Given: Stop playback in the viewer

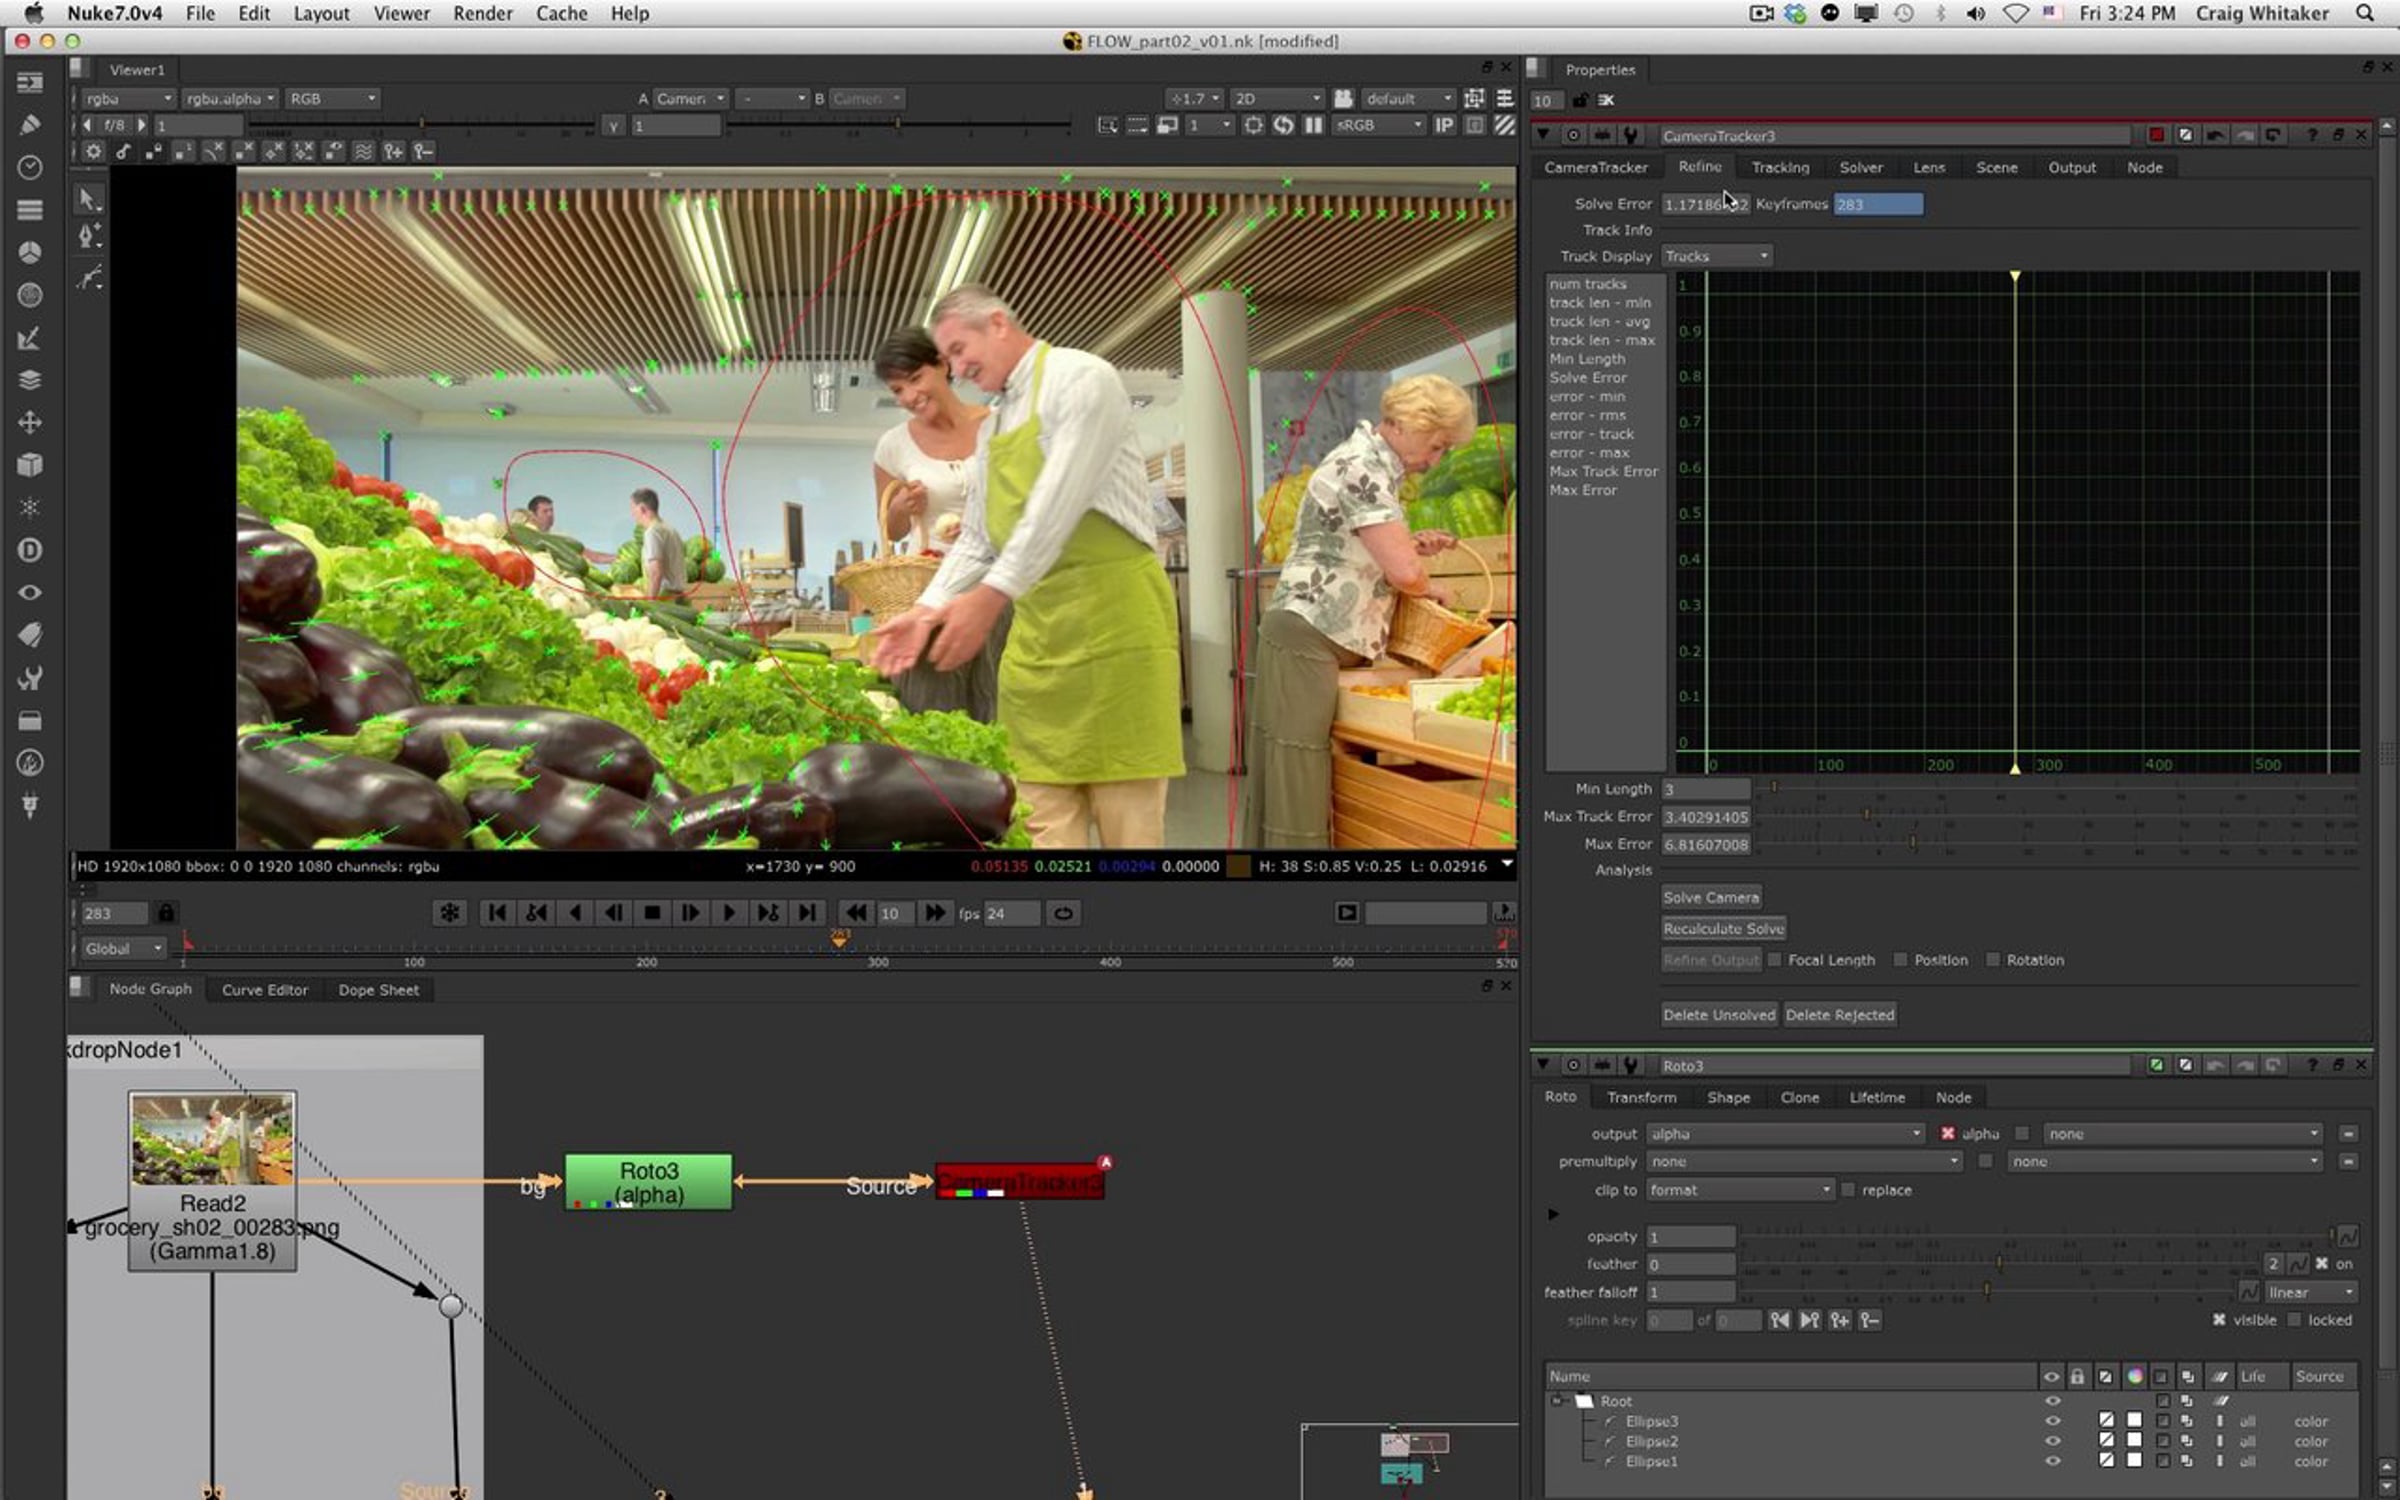Looking at the screenshot, I should coord(652,913).
